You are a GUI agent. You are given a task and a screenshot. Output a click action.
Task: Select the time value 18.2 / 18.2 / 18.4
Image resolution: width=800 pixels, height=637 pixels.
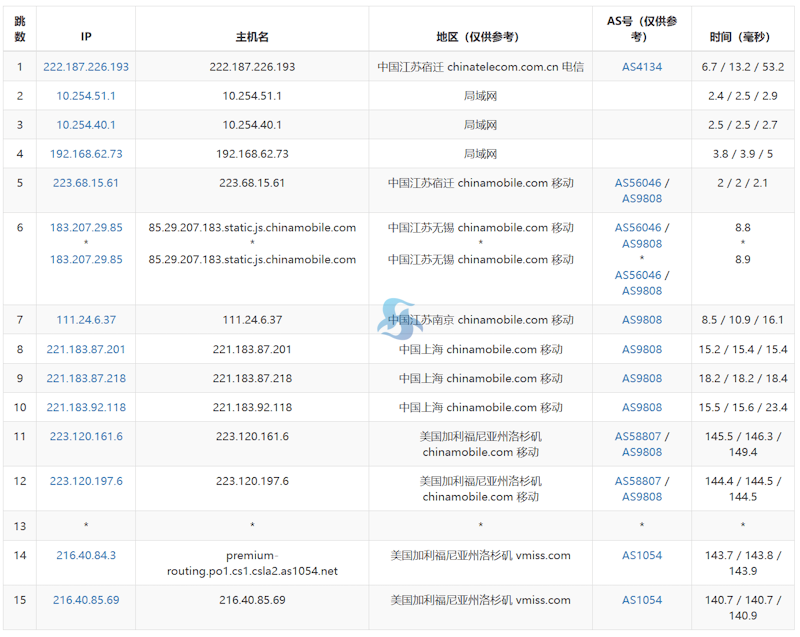[x=743, y=378]
